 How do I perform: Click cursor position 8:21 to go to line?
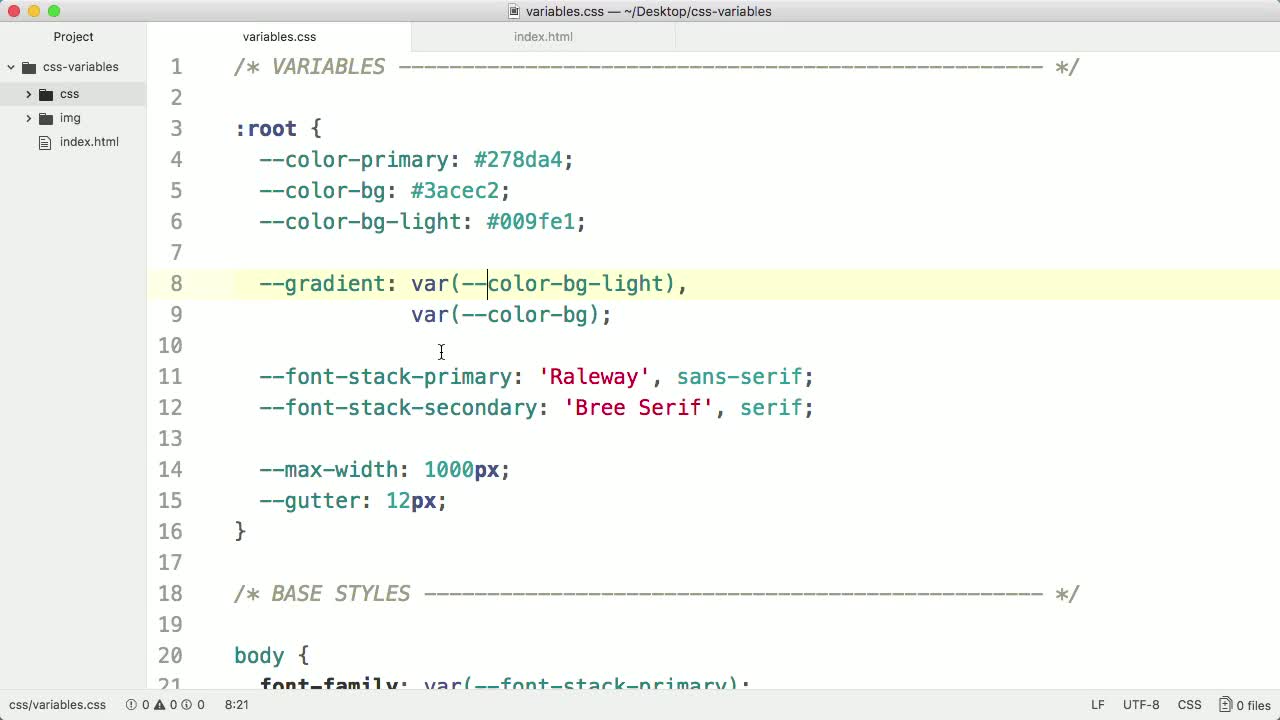236,705
